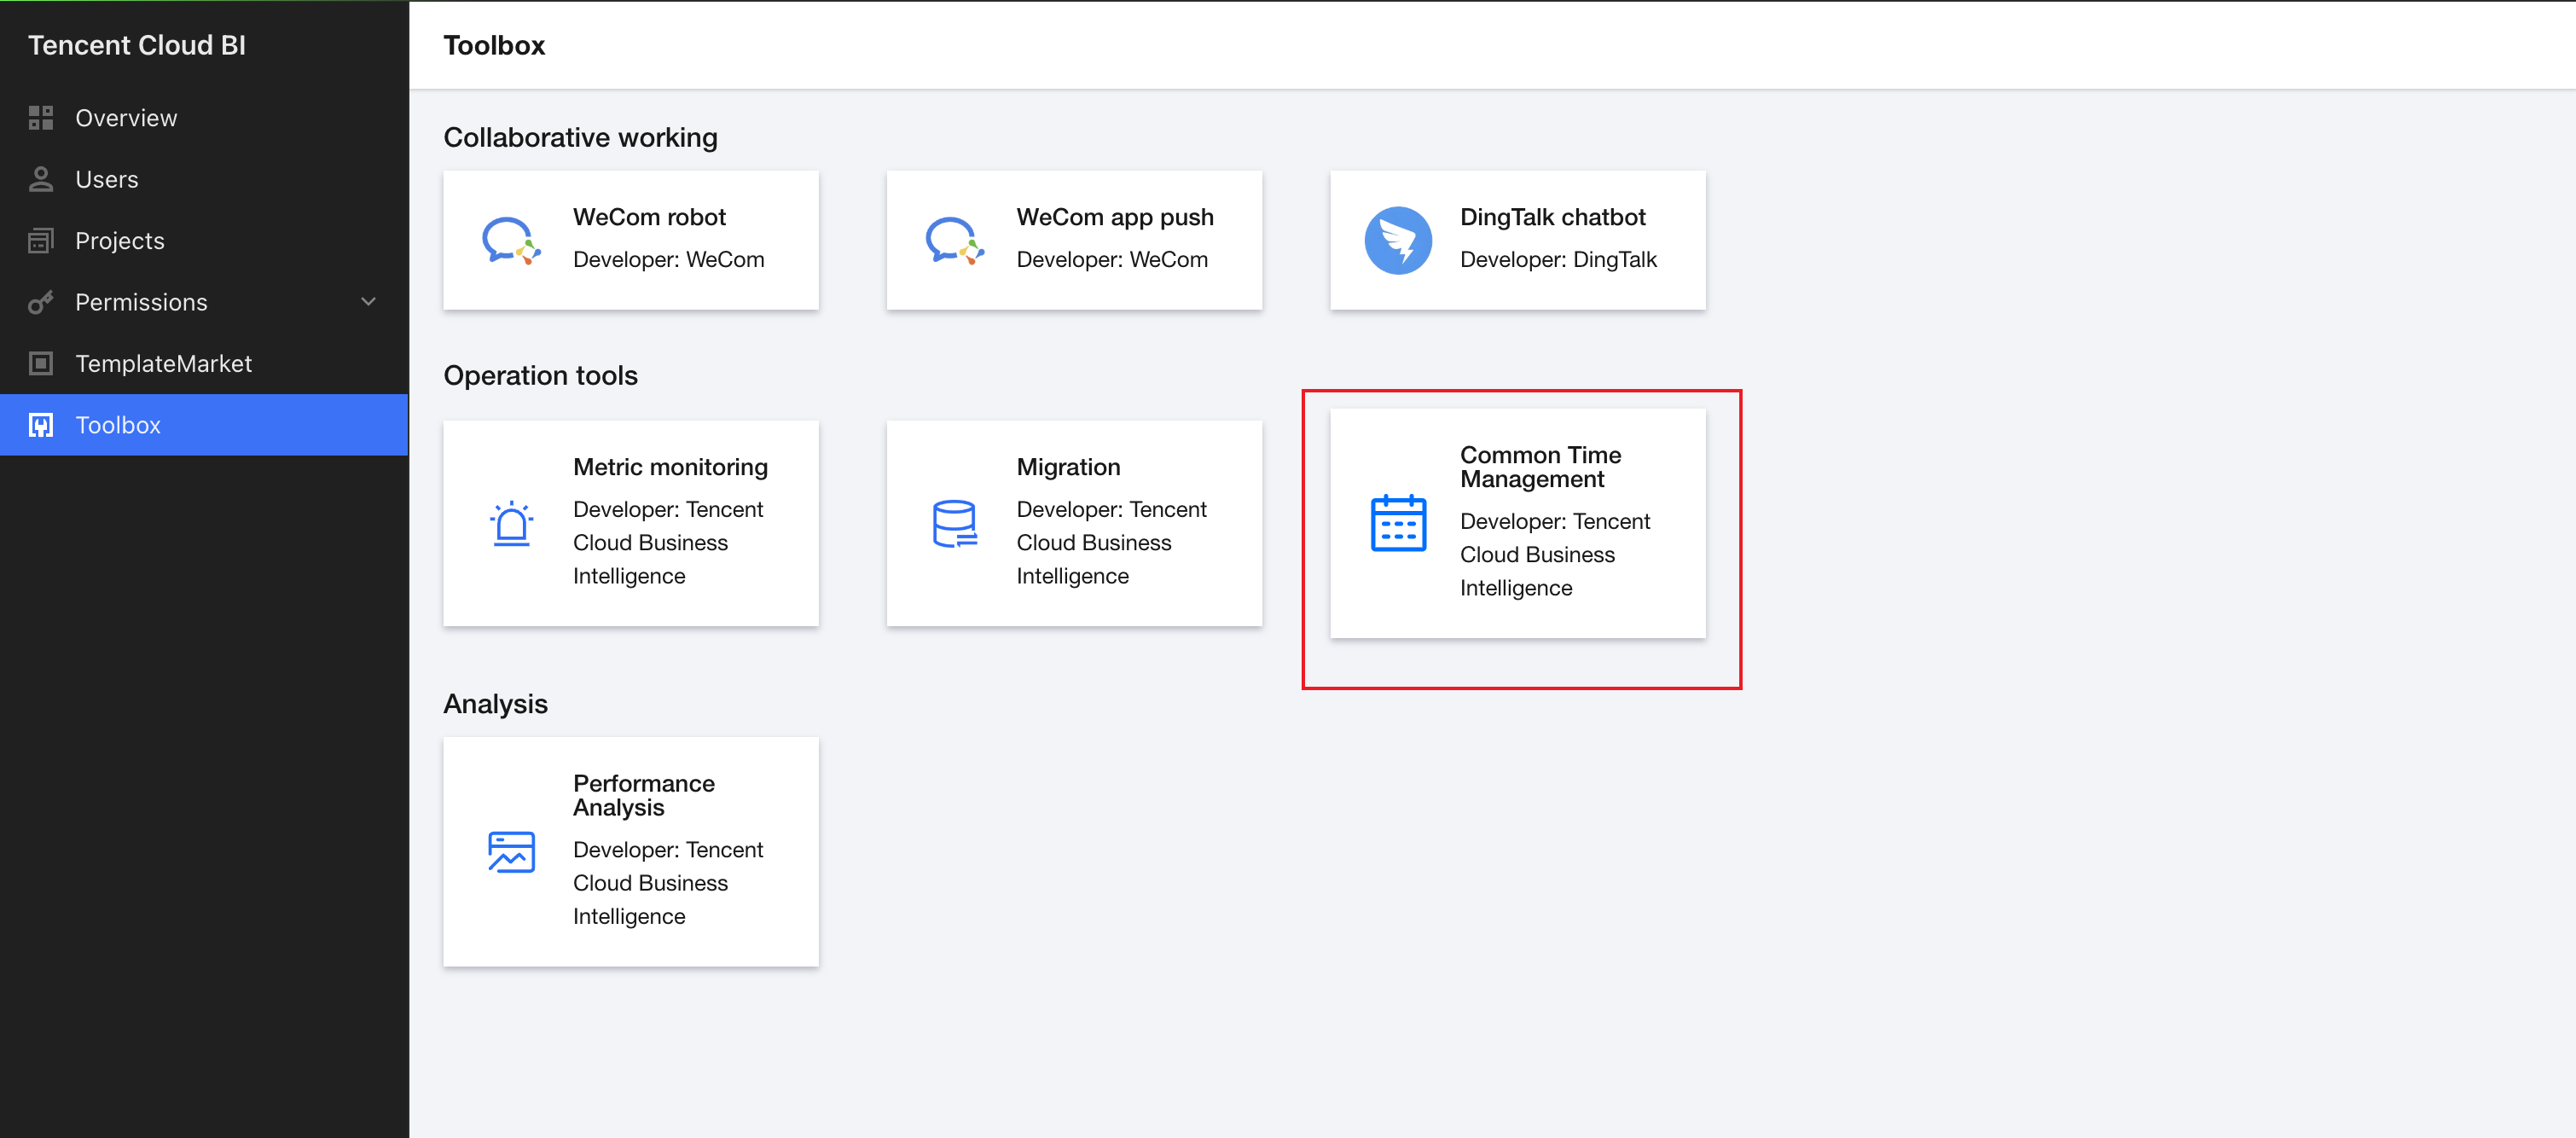The image size is (2576, 1138).
Task: Open the WeCom app push card
Action: point(1074,240)
